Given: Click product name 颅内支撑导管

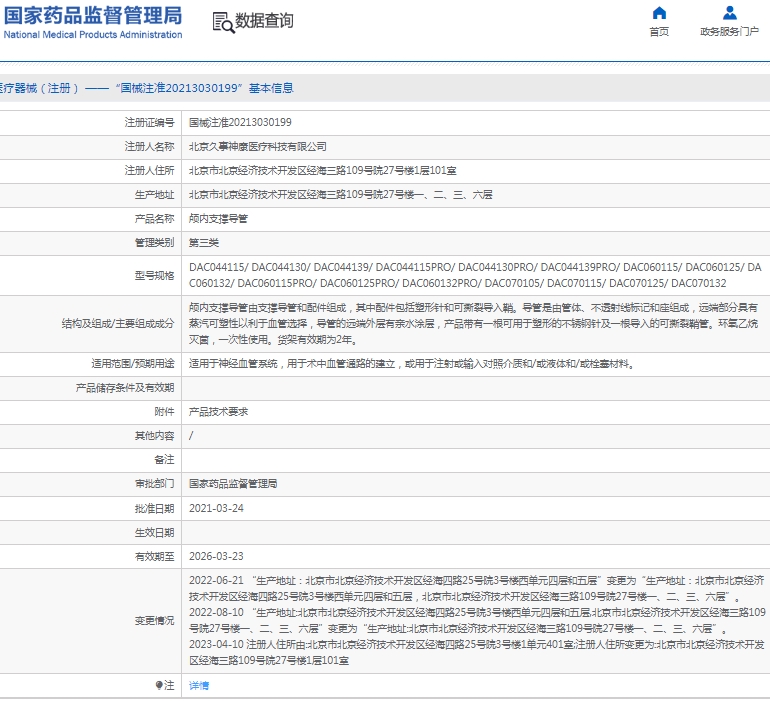Looking at the screenshot, I should tap(219, 219).
